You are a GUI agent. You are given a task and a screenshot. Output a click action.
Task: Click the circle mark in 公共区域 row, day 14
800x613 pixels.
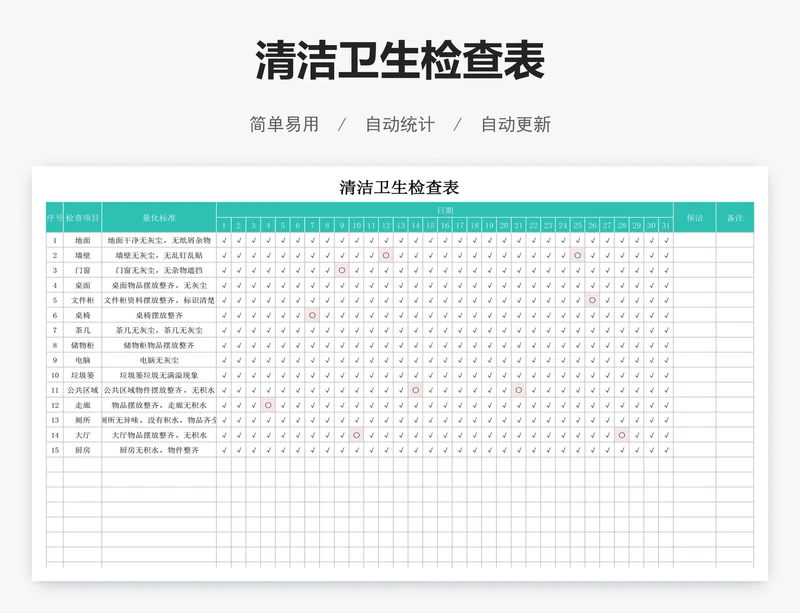point(416,390)
